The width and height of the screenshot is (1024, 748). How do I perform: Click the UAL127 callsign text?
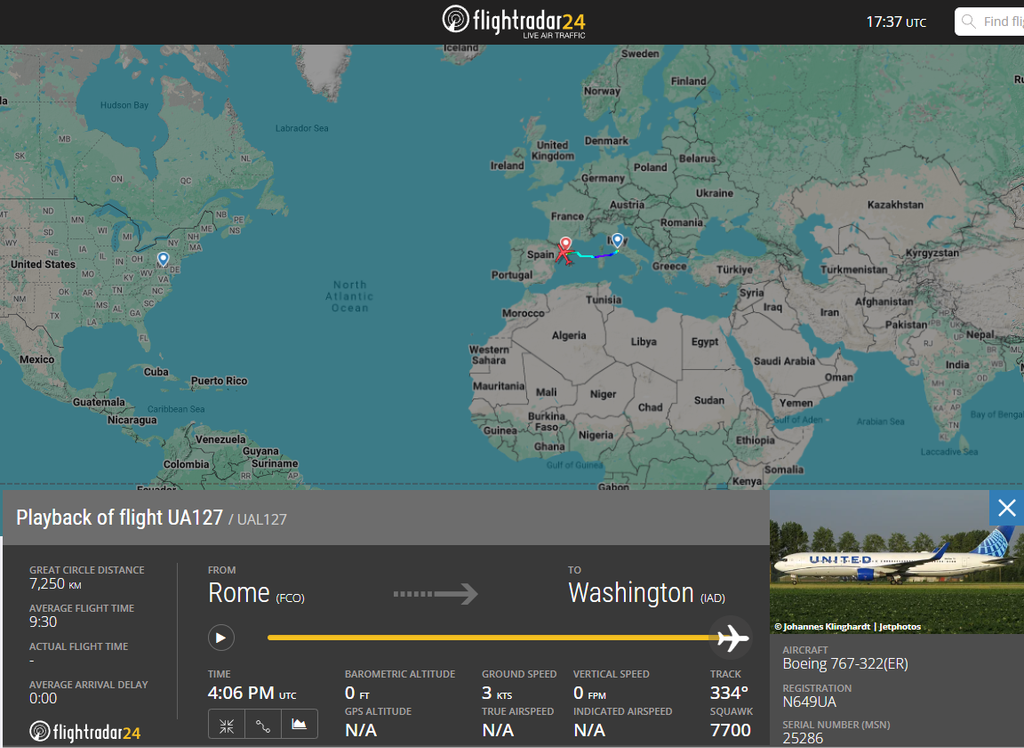click(x=262, y=519)
